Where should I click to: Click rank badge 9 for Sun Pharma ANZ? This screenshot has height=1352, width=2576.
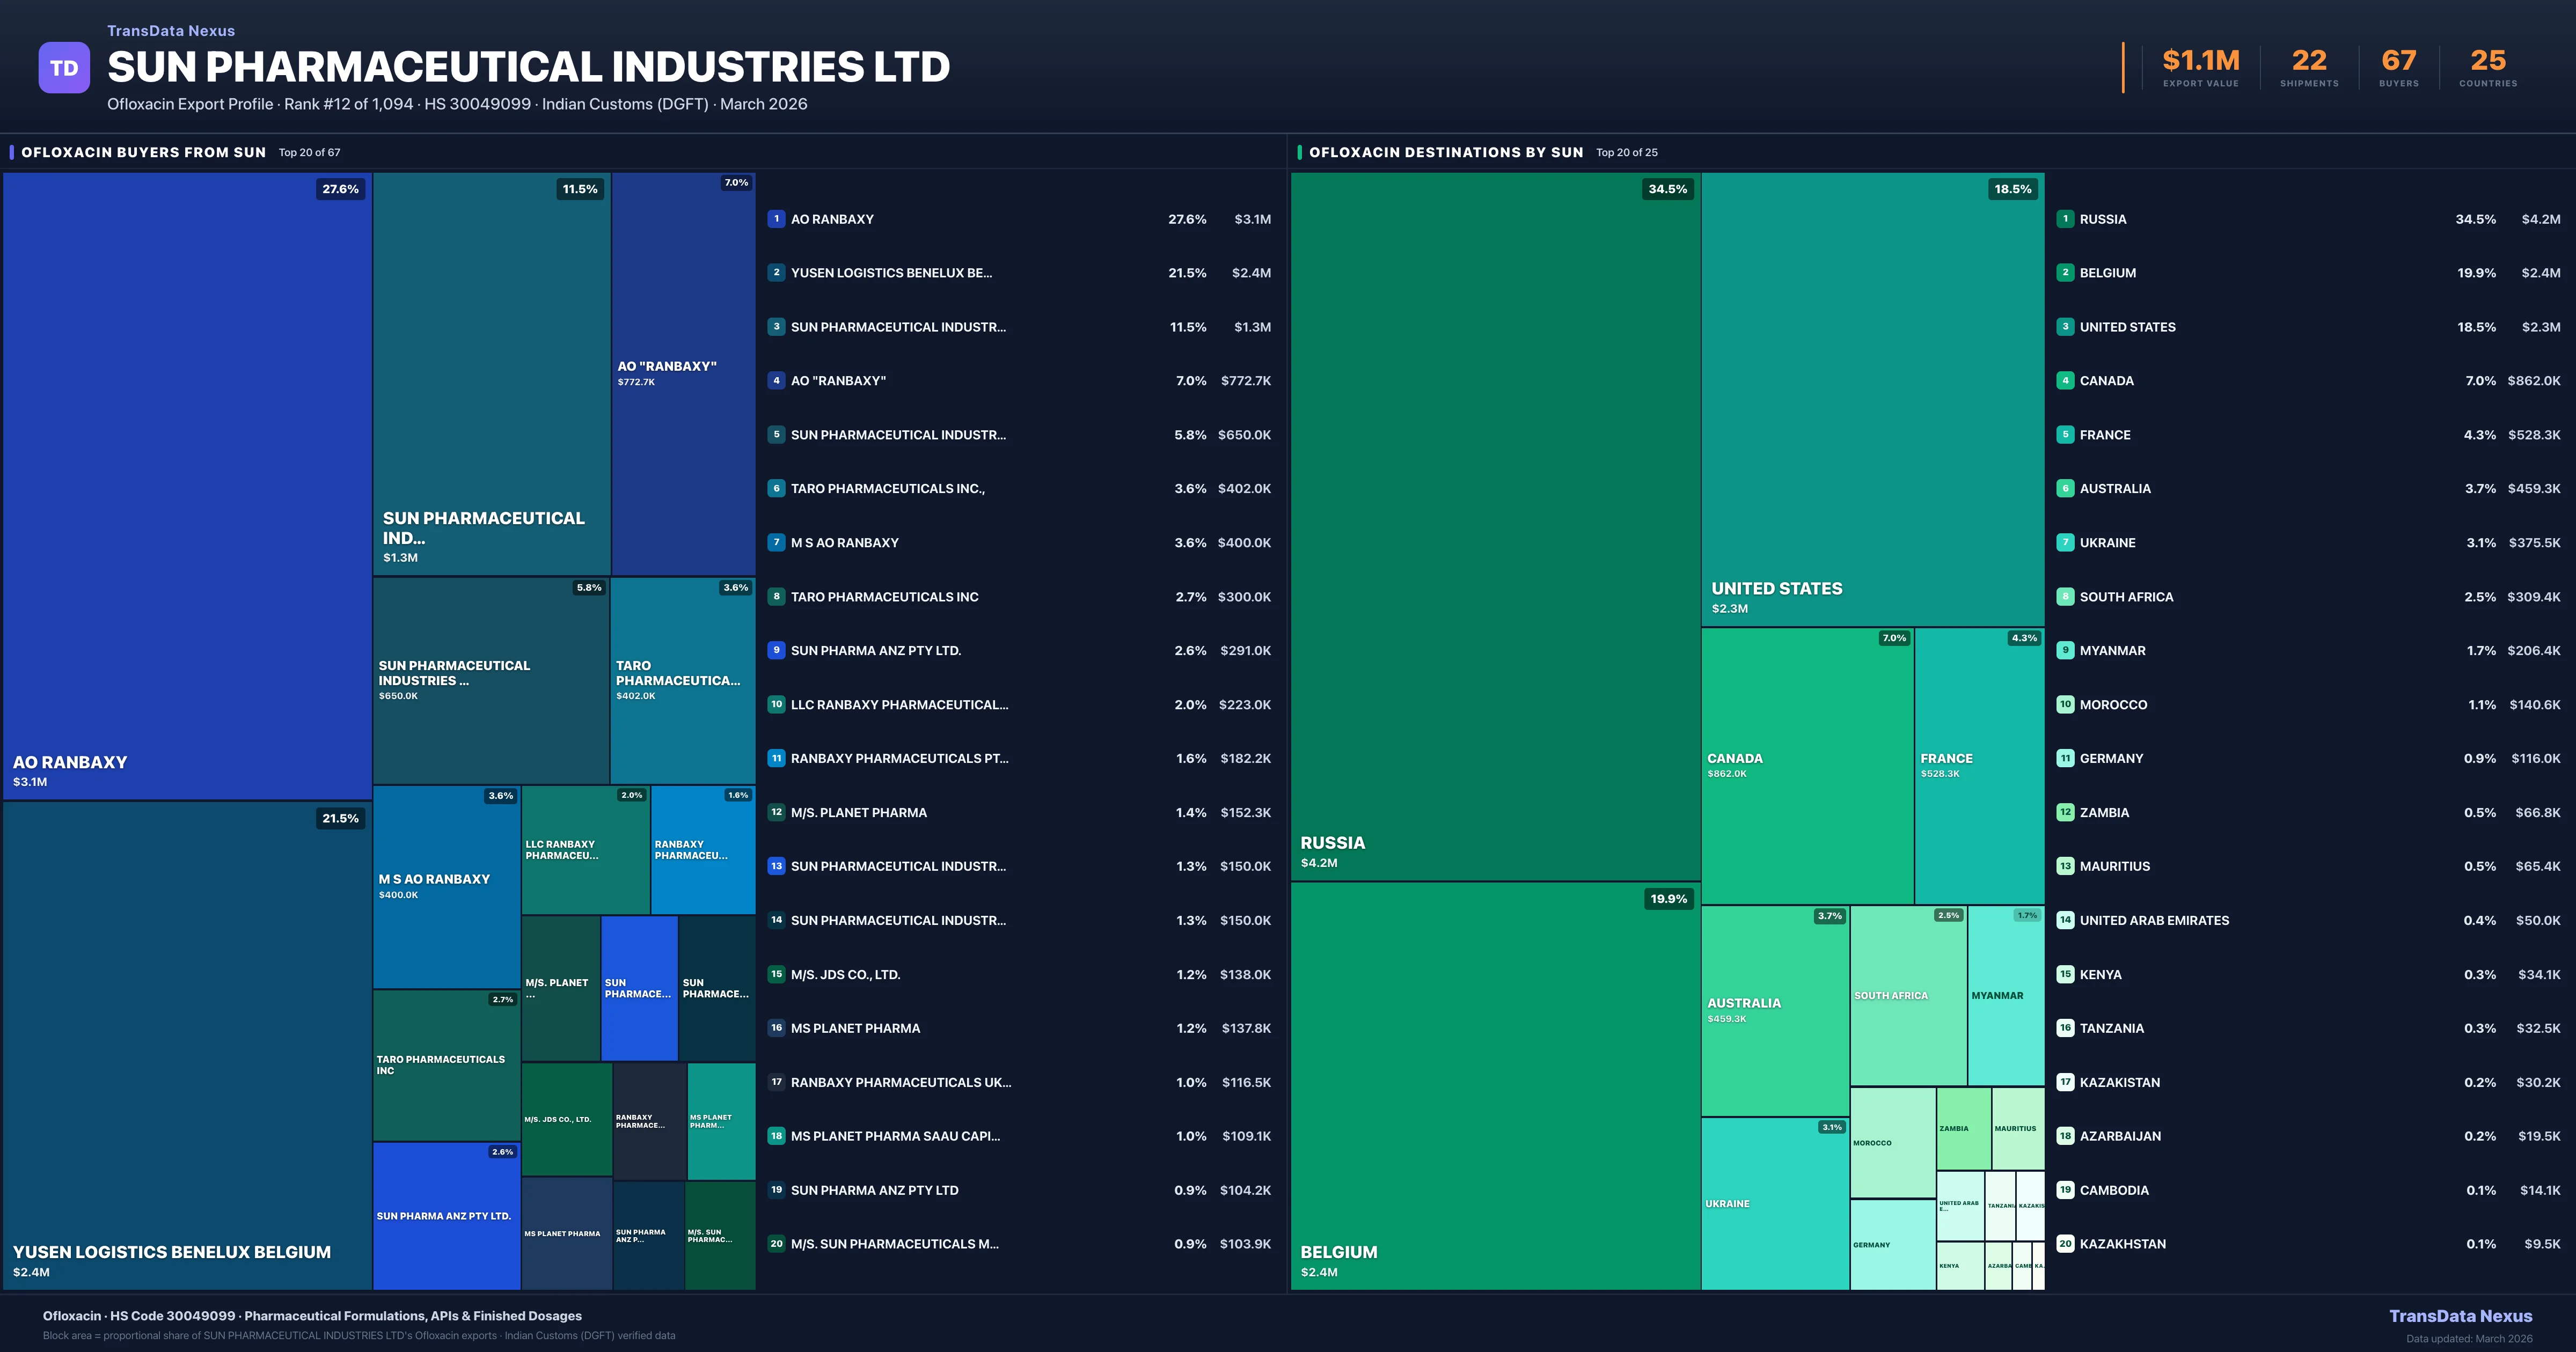pyautogui.click(x=776, y=650)
